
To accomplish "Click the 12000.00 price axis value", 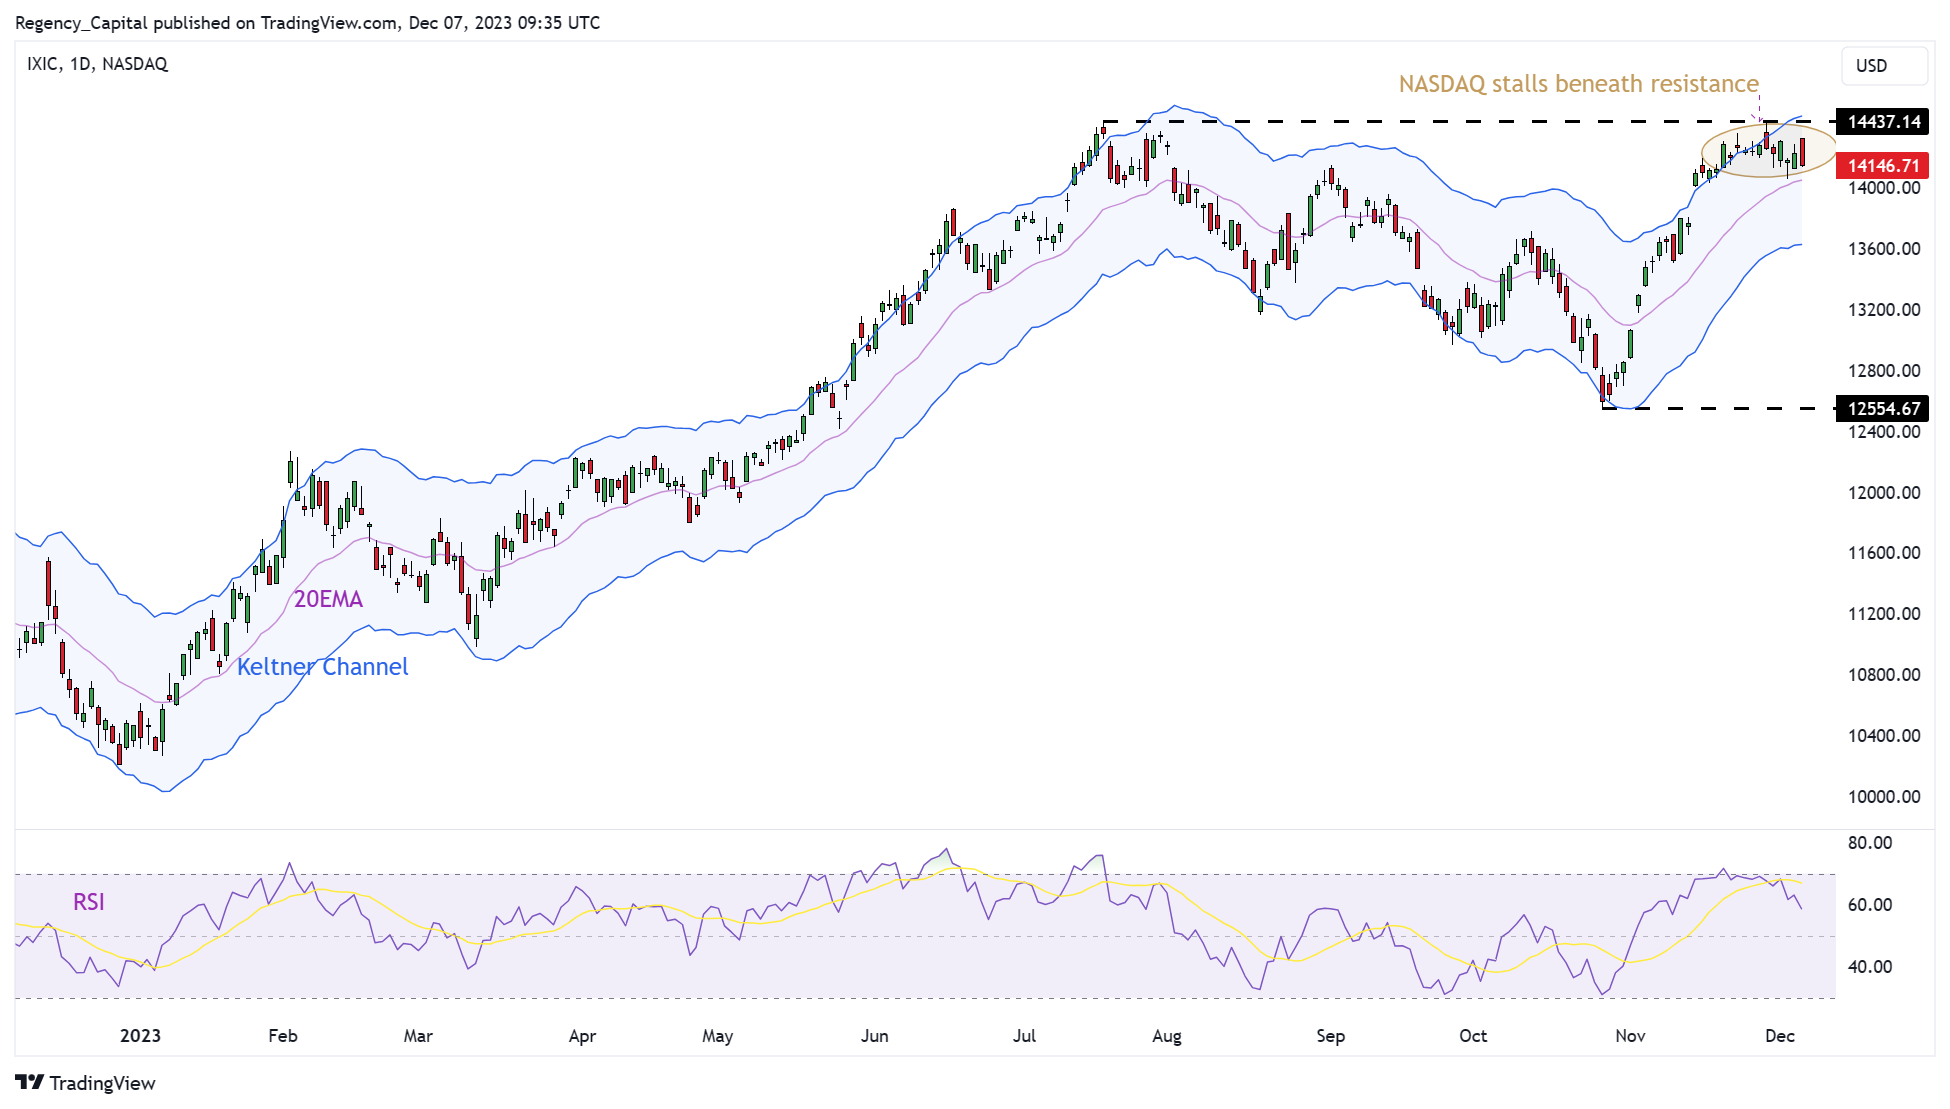I will tap(1884, 493).
